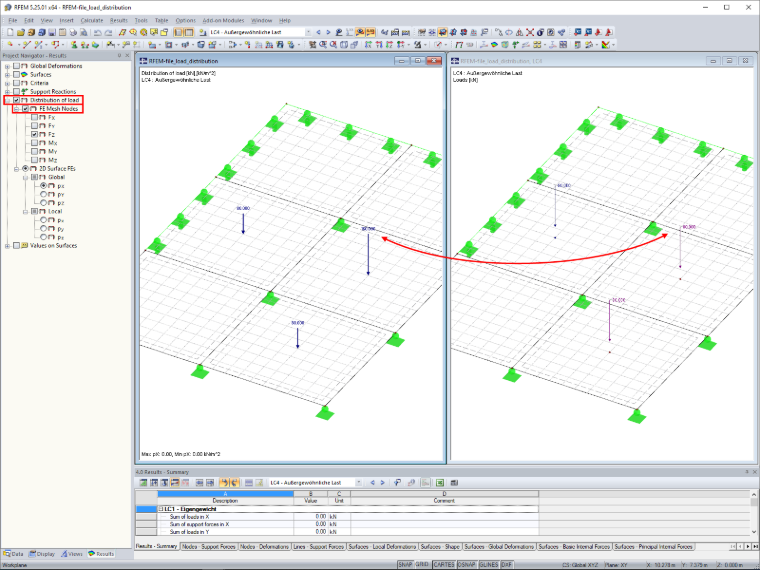760x570 pixels.
Task: Check the Surfaces results checkbox
Action: (x=16, y=75)
